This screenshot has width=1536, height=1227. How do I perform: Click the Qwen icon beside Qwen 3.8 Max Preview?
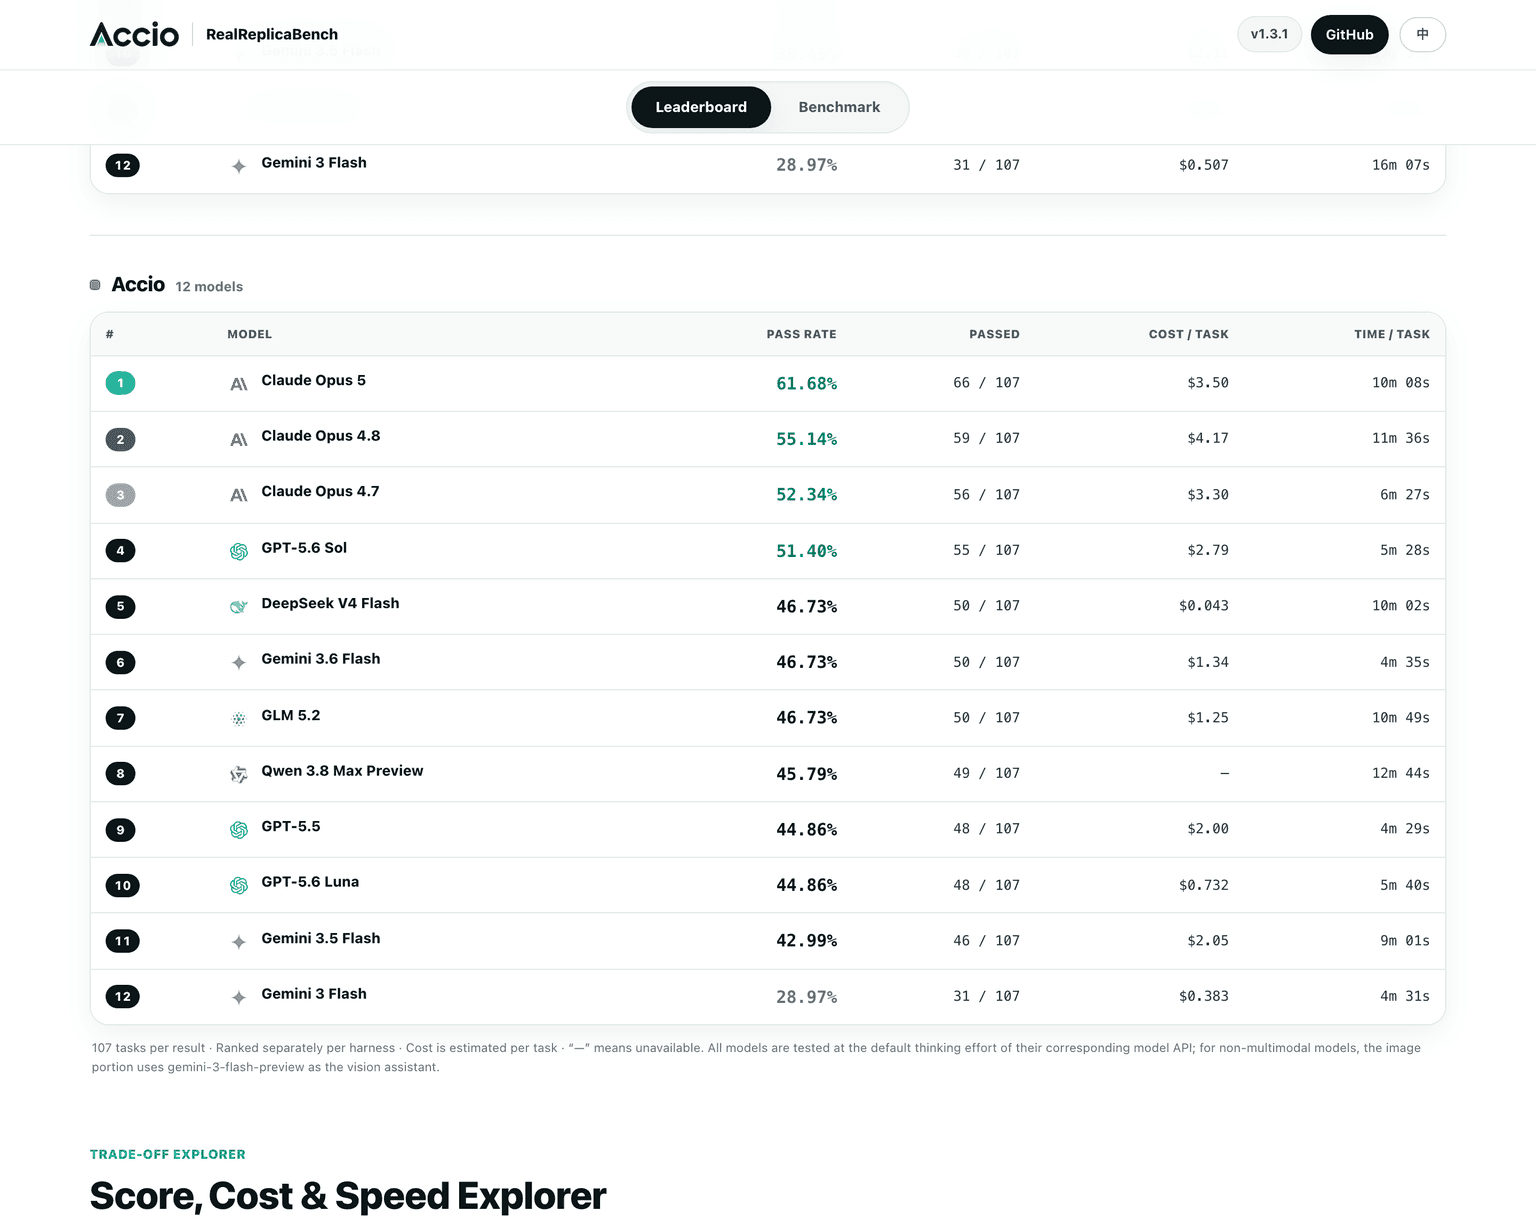point(239,774)
